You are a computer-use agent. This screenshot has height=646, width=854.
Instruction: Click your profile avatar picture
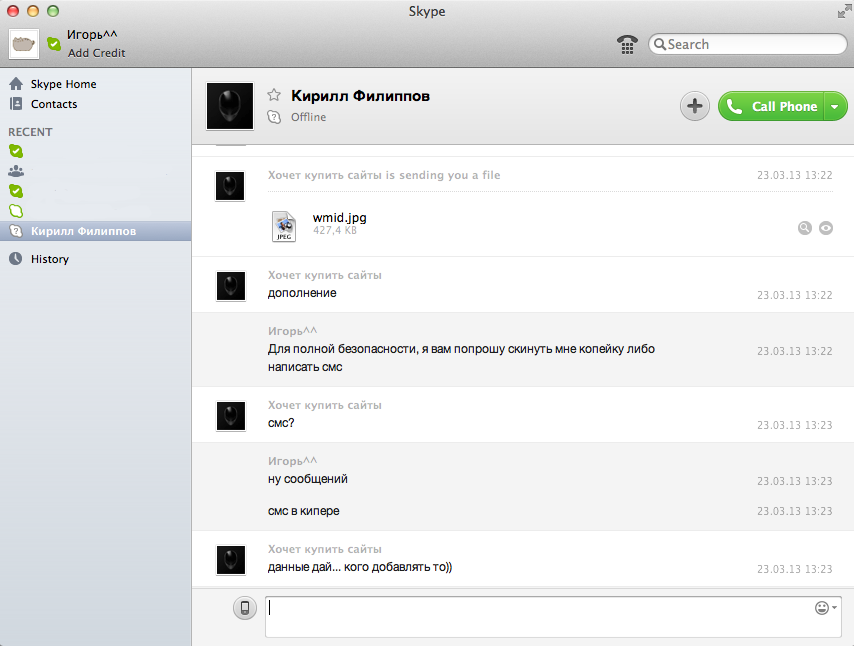pyautogui.click(x=24, y=44)
